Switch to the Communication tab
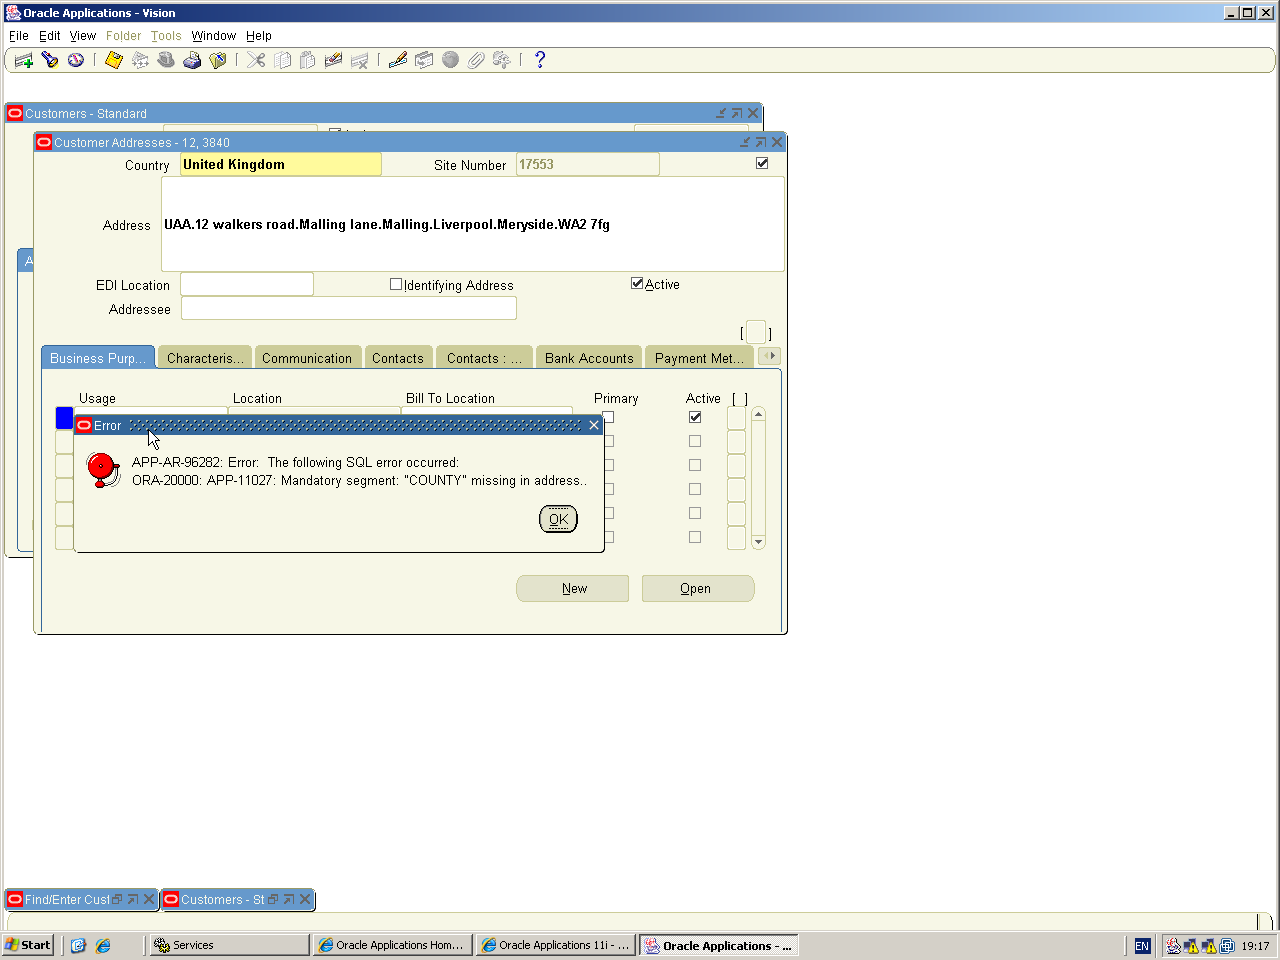 click(x=307, y=358)
